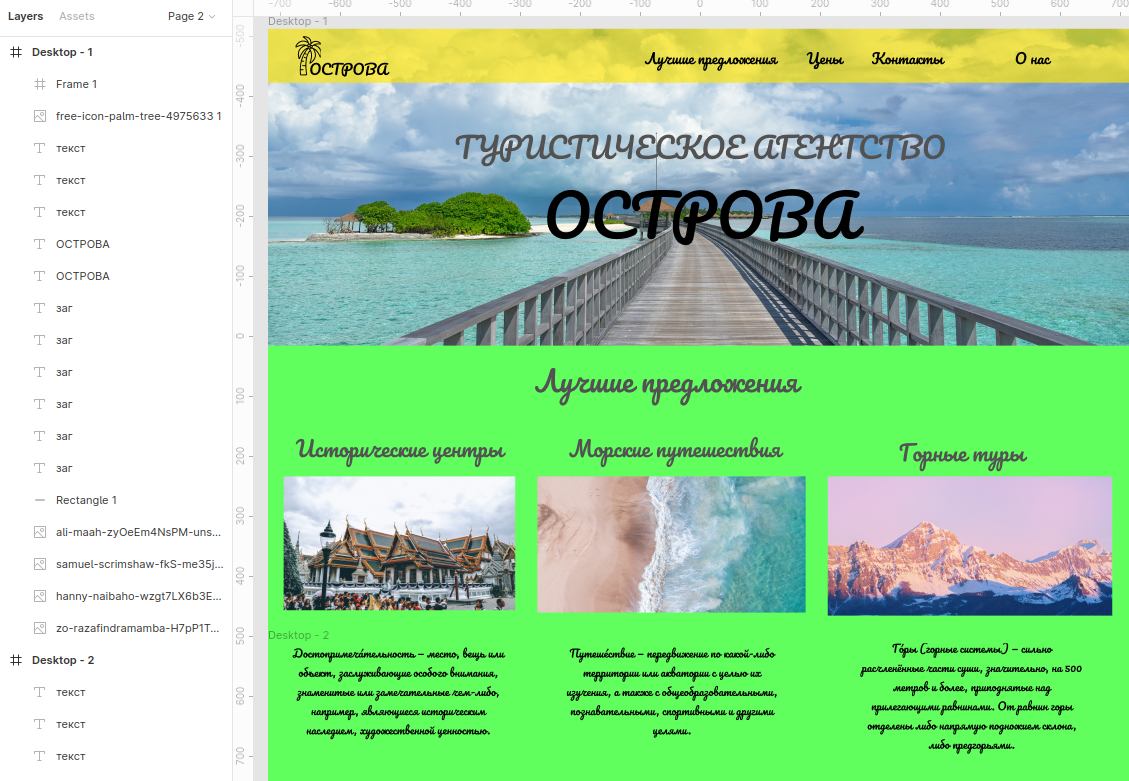Screen dimensions: 1129x781
Task: Switch to the Assets tab
Action: point(76,16)
